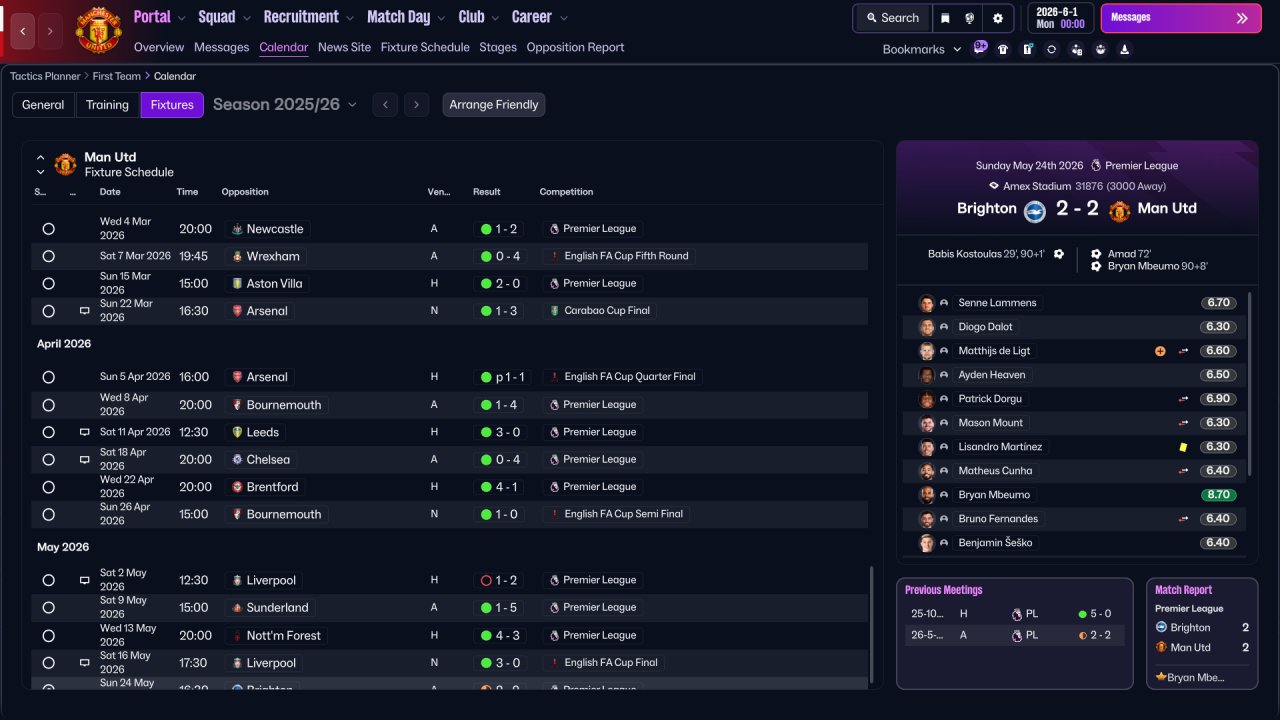Click Premier League logo on Brentford row

click(x=554, y=487)
